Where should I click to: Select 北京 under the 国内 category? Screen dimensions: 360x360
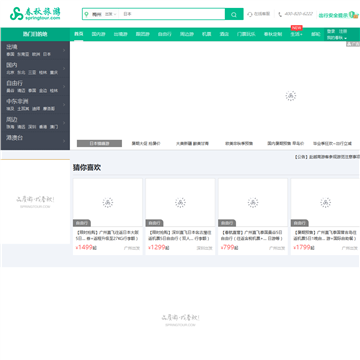coord(10,72)
